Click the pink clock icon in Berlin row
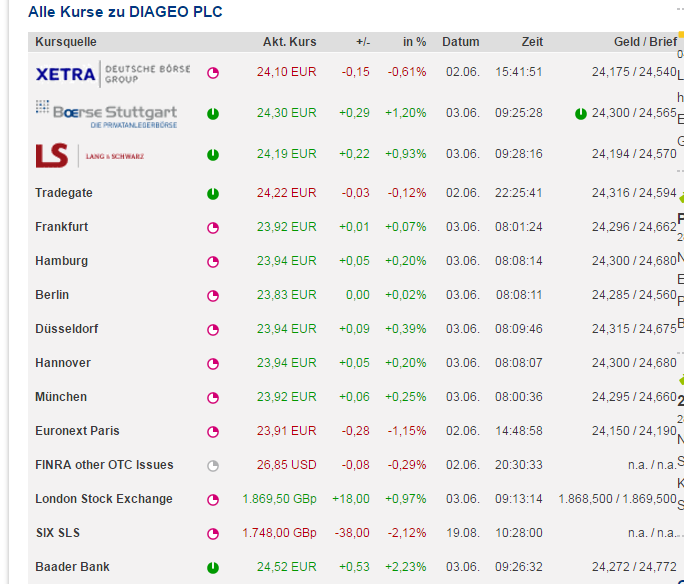 213,296
